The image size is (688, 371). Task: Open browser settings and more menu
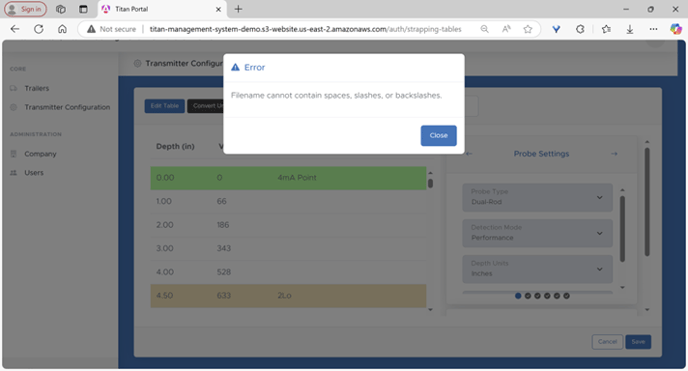pos(653,29)
